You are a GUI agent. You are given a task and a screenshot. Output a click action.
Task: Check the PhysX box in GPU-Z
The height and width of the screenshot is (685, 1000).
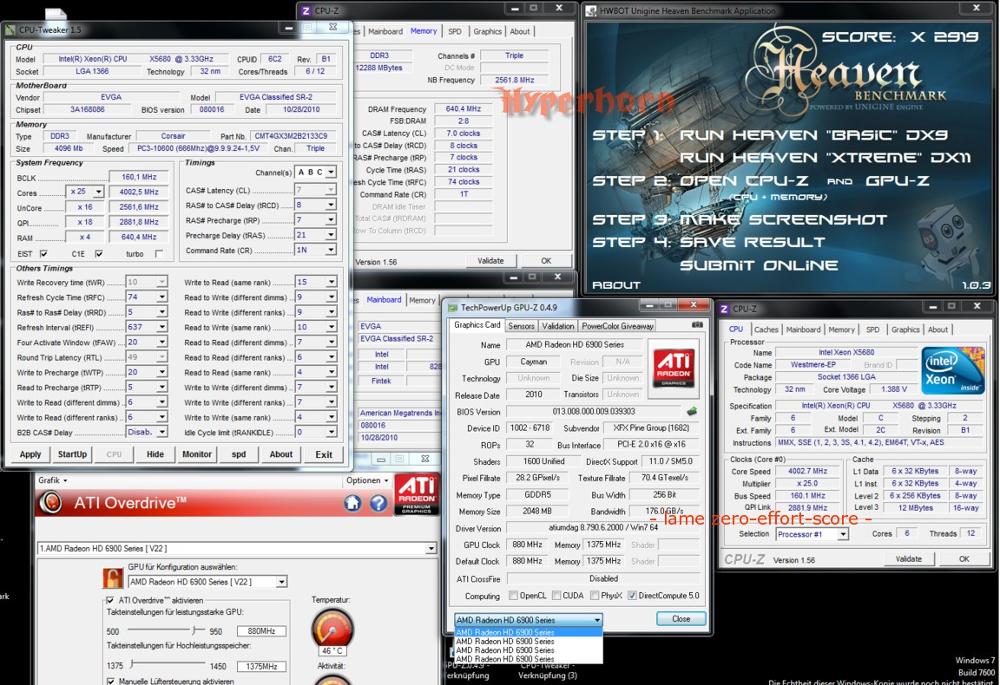pyautogui.click(x=594, y=596)
